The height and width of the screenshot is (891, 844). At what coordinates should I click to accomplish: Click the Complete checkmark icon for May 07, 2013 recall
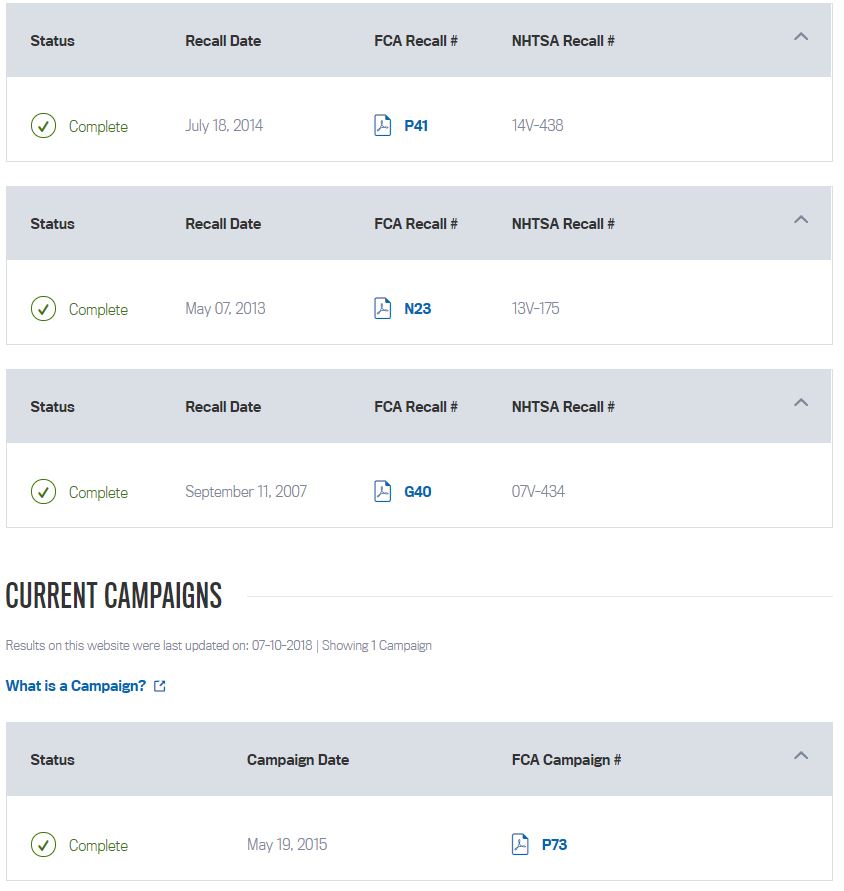(x=43, y=309)
